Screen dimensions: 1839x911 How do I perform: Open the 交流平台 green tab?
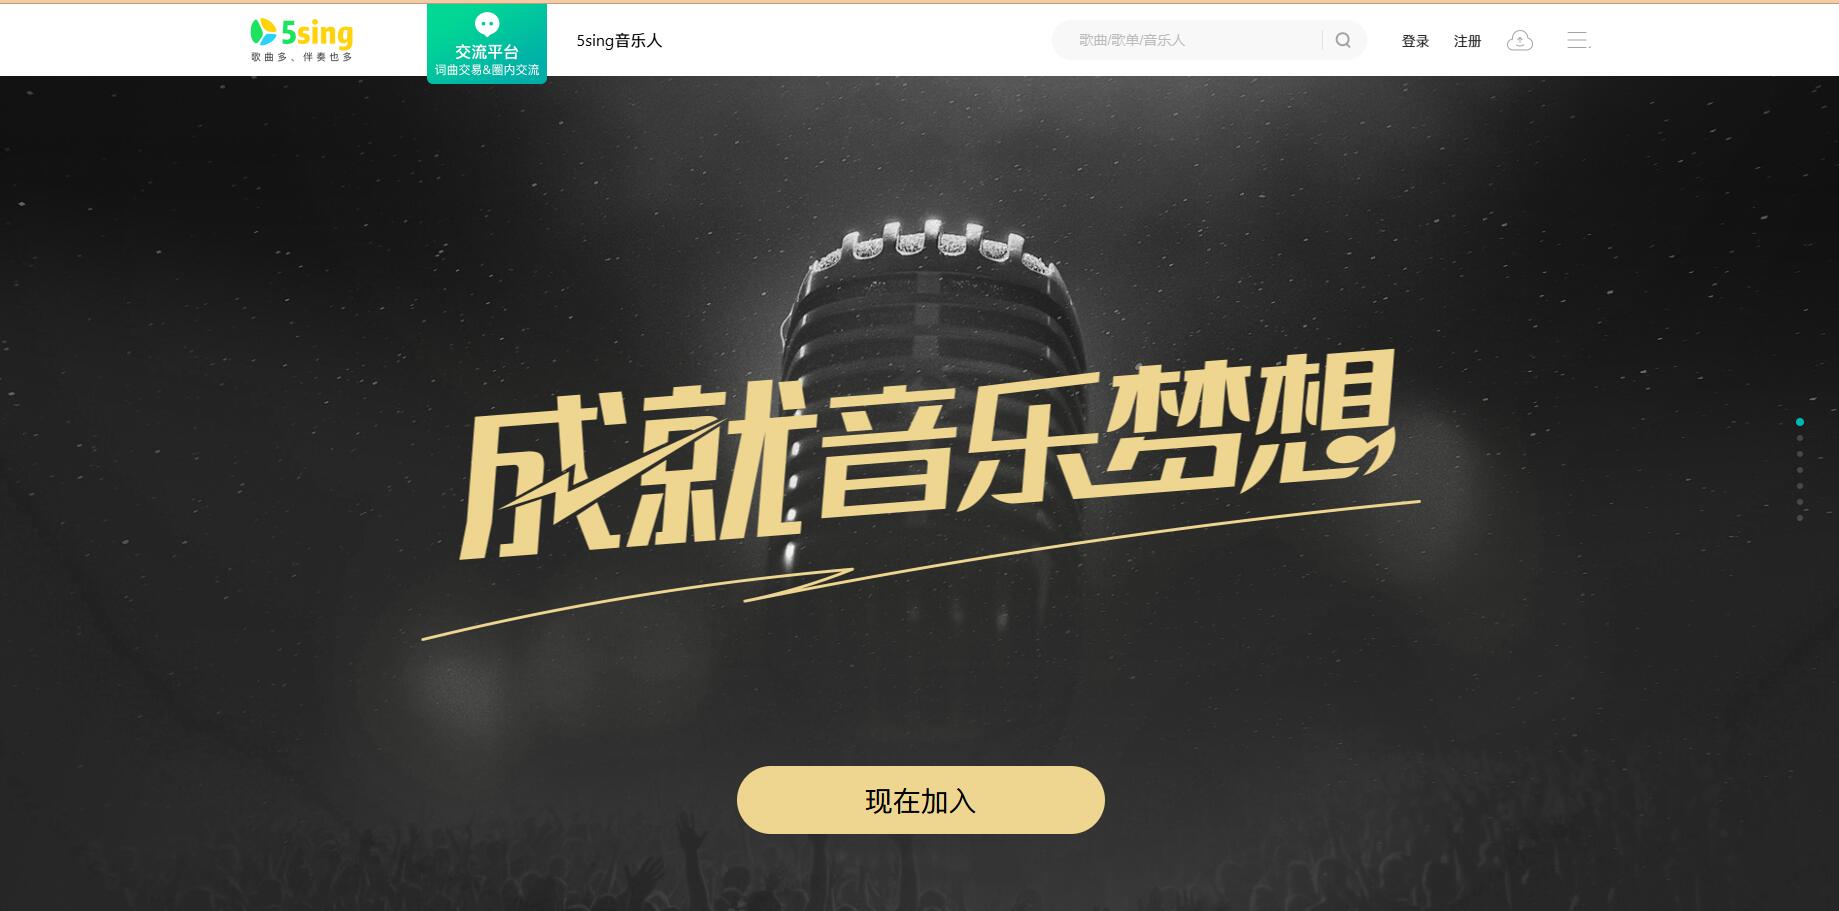(x=487, y=44)
